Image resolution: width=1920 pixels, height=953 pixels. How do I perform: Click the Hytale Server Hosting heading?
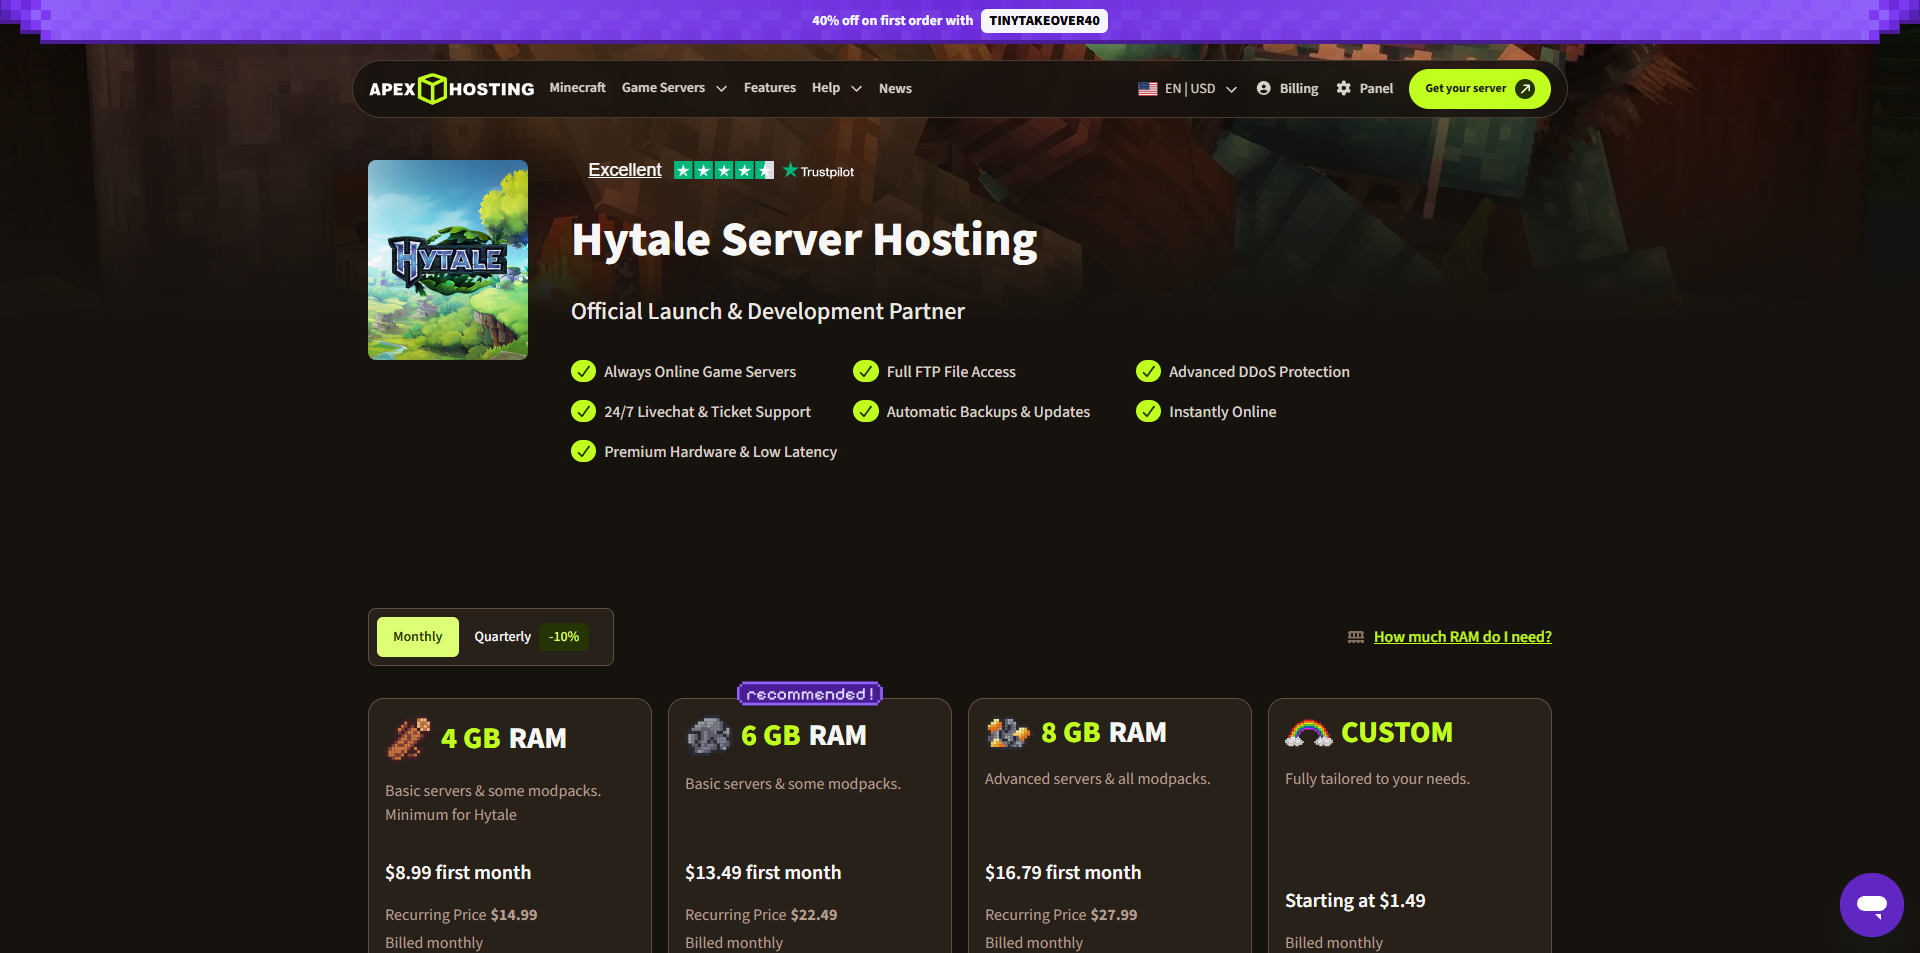coord(804,241)
